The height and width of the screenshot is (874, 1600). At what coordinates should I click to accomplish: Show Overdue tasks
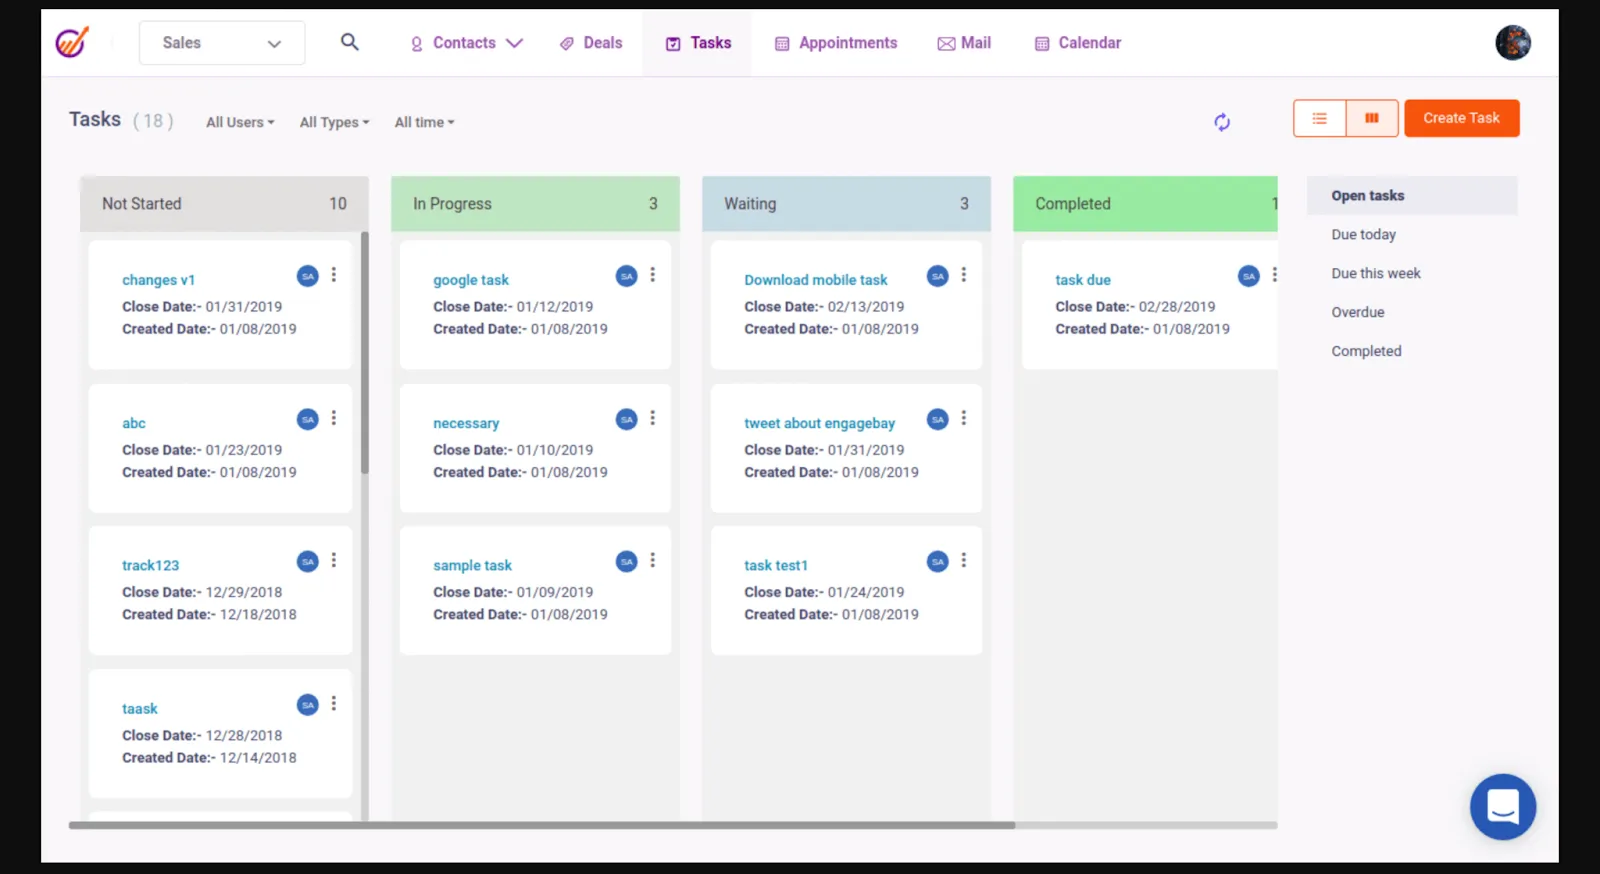pos(1358,312)
